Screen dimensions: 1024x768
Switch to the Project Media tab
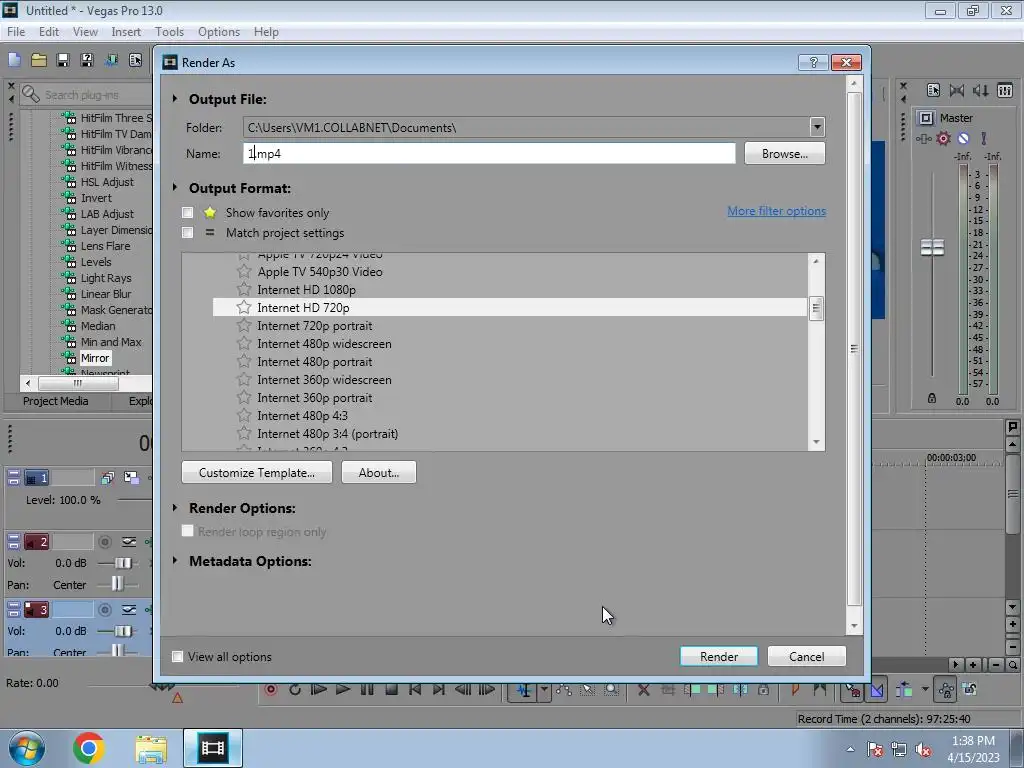pos(56,401)
